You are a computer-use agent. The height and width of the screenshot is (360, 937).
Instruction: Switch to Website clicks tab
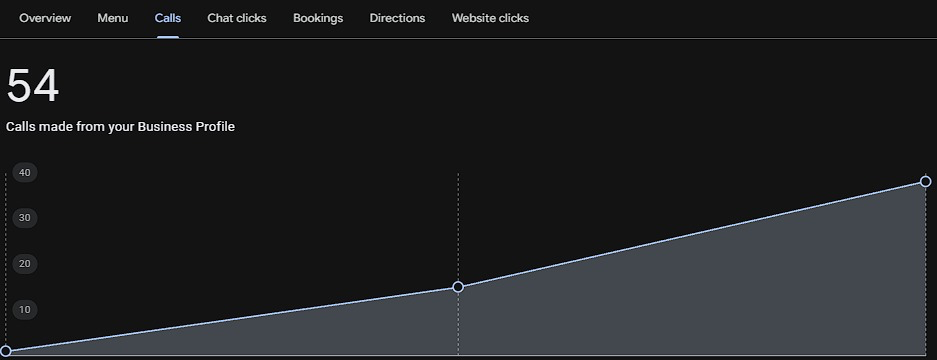click(x=490, y=18)
